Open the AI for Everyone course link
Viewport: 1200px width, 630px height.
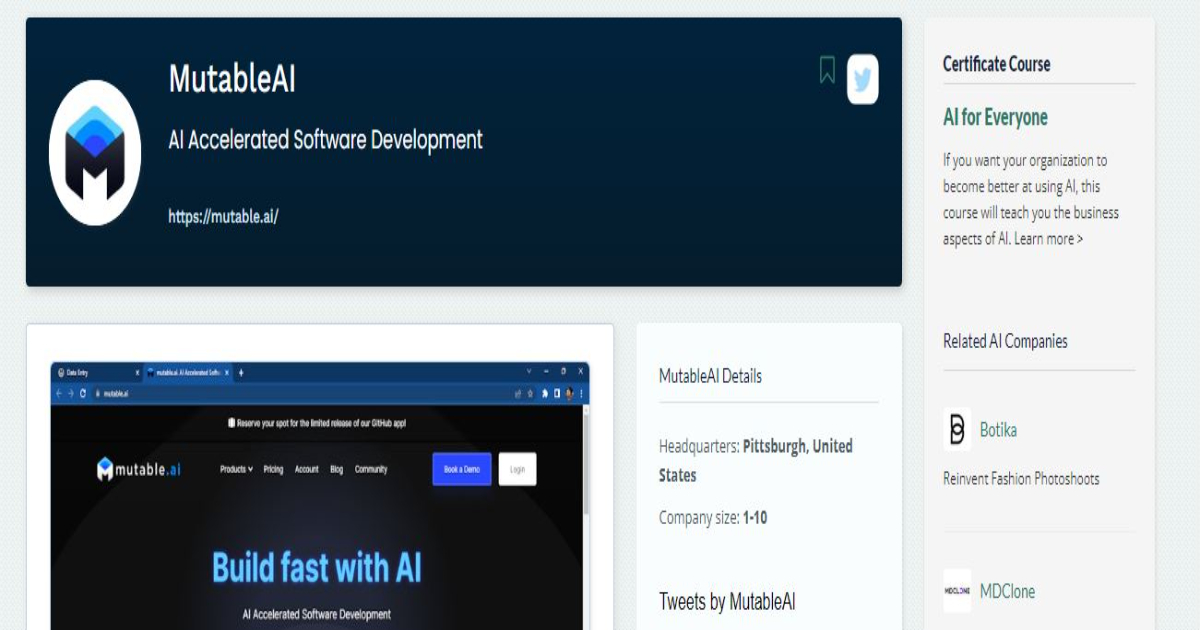click(x=995, y=117)
